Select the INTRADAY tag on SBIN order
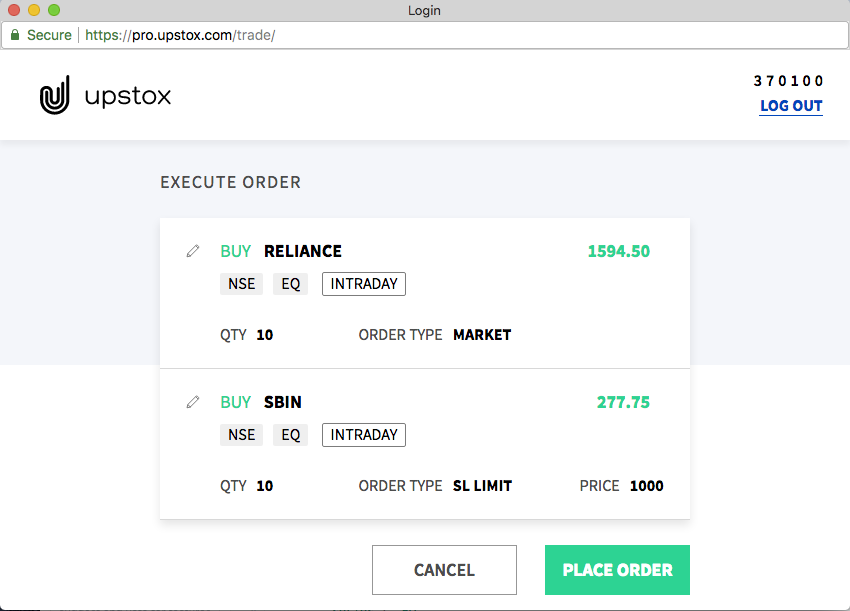Viewport: 850px width, 611px height. [x=363, y=435]
